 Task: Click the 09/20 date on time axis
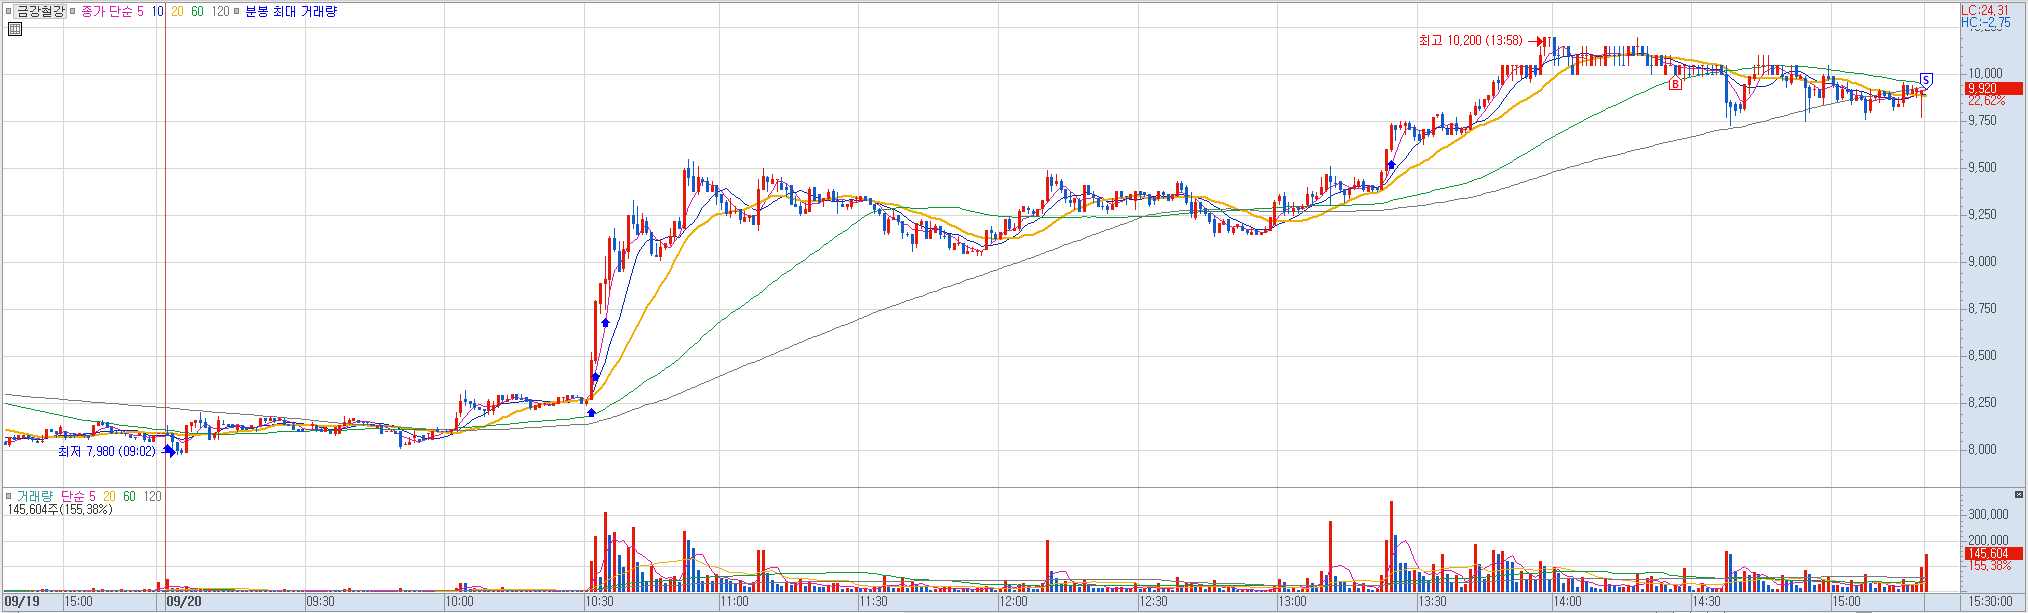(x=184, y=602)
